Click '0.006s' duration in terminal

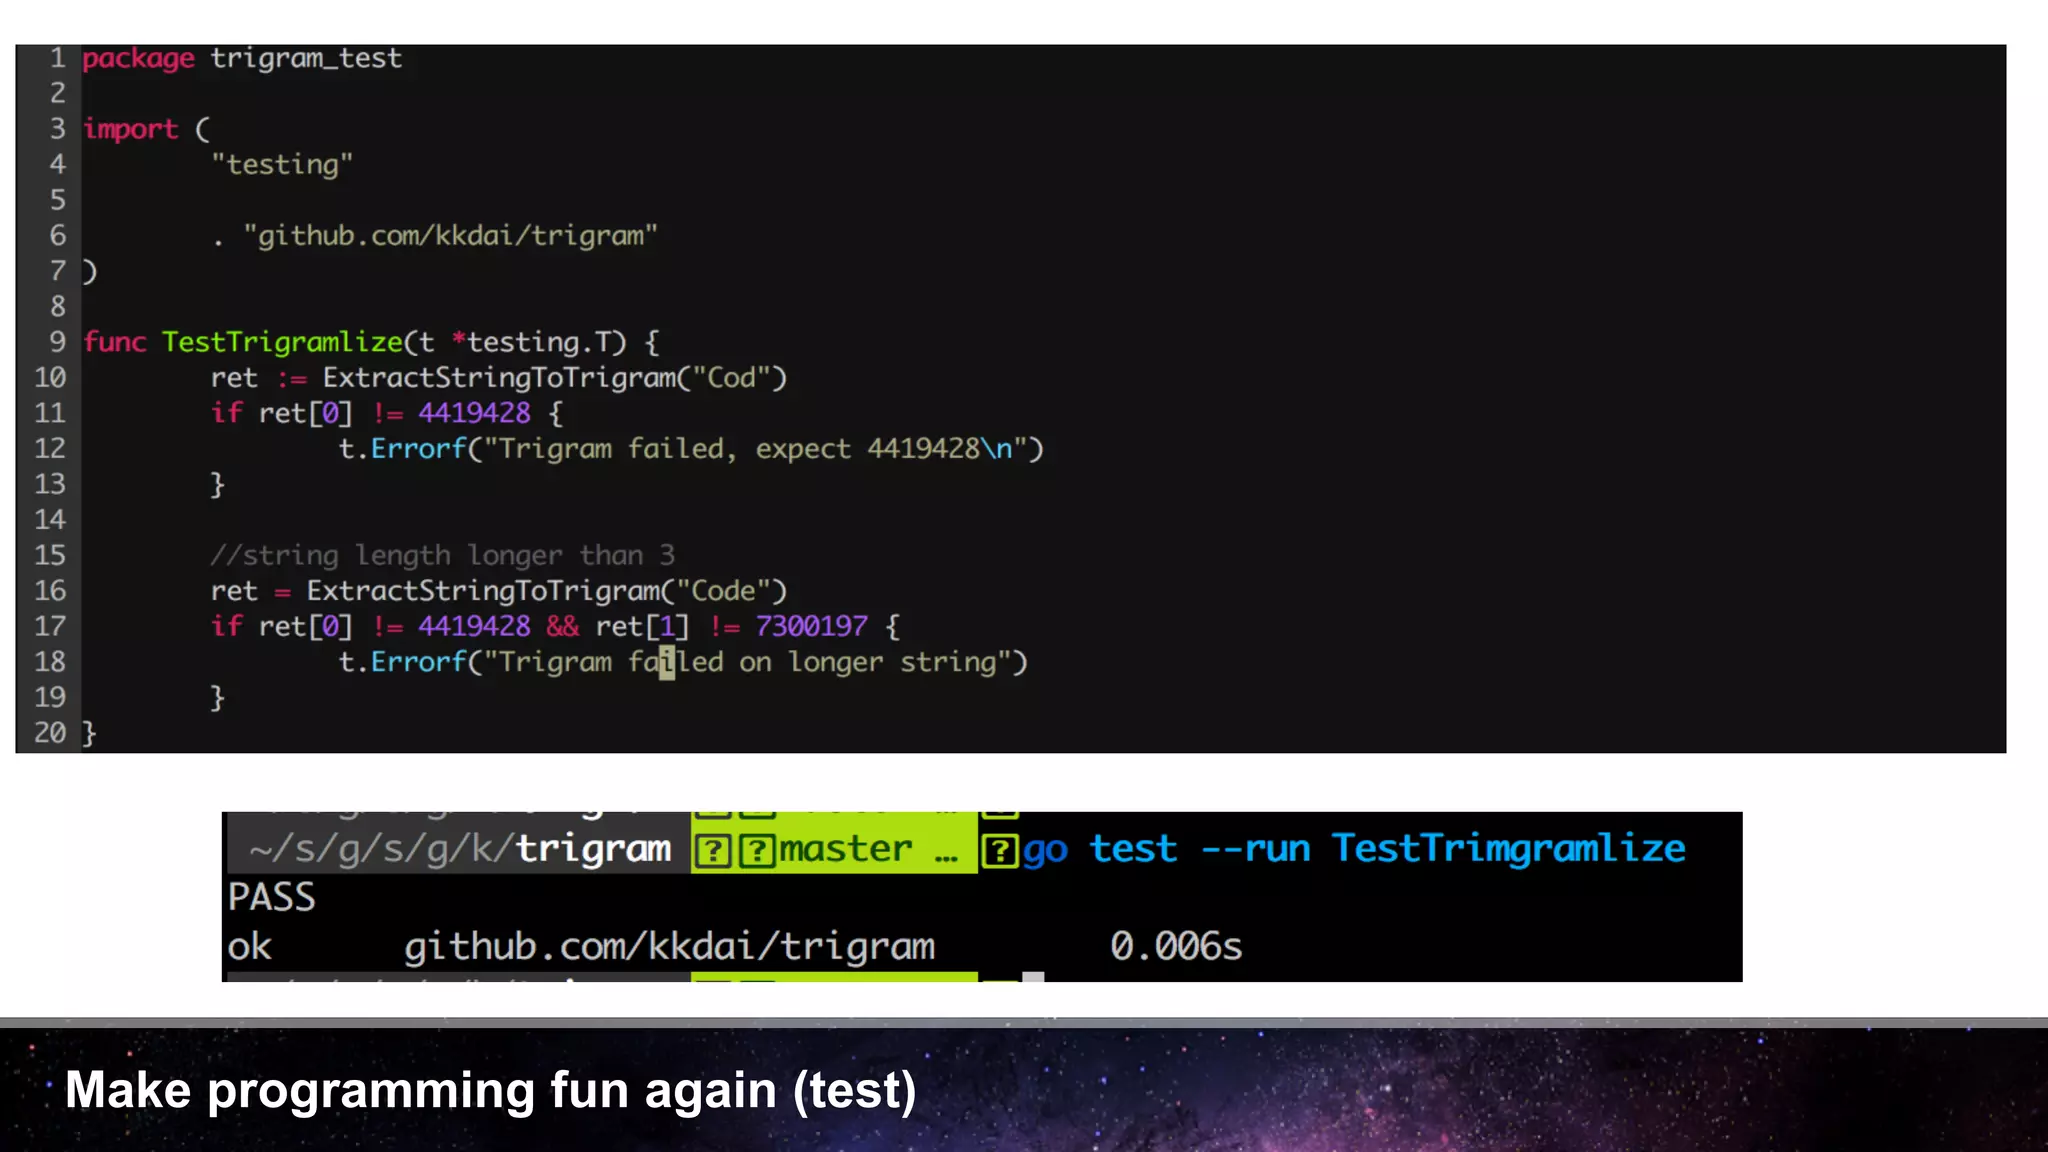1176,946
